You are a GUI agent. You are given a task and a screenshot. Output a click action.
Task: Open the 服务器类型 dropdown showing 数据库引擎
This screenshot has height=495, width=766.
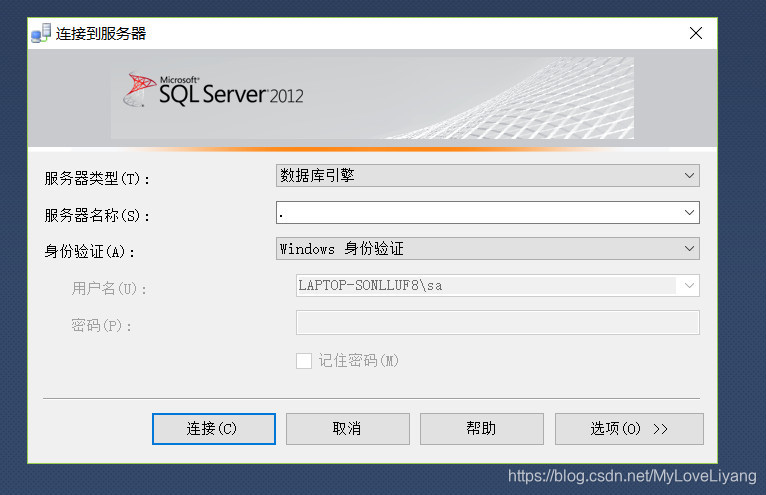[488, 175]
